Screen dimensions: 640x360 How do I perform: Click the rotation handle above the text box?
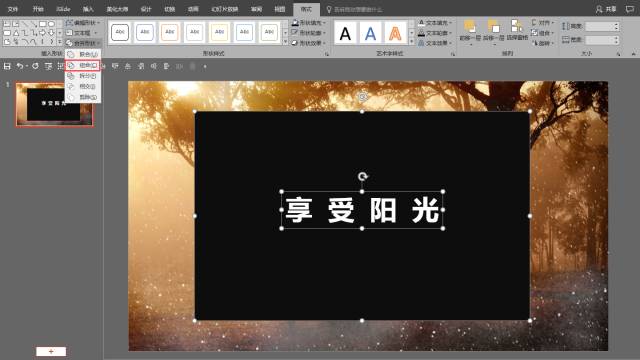click(x=362, y=176)
